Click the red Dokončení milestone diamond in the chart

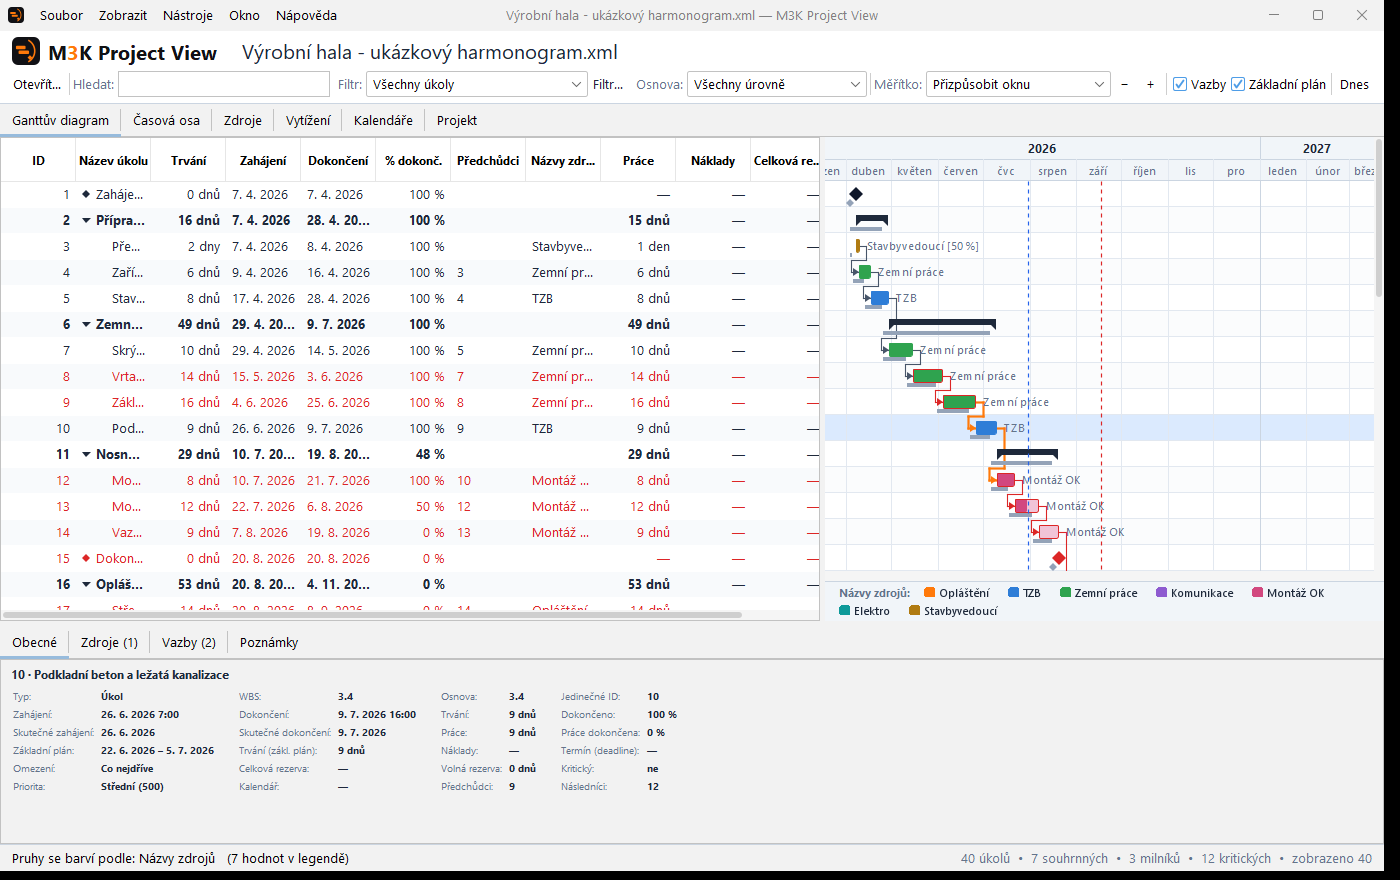pyautogui.click(x=1058, y=558)
